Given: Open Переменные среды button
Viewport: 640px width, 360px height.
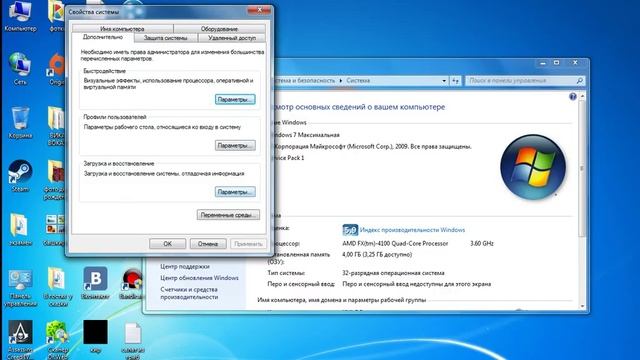Looking at the screenshot, I should point(228,215).
